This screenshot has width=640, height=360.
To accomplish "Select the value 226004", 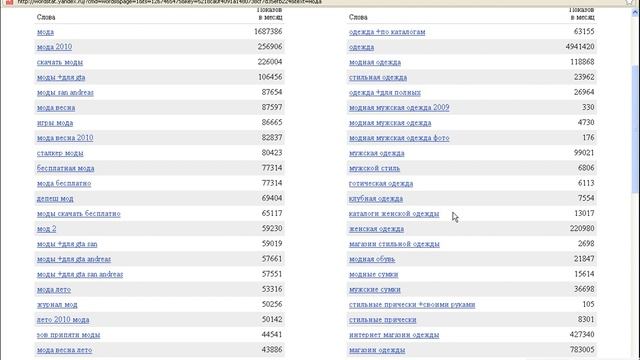I will 270,62.
